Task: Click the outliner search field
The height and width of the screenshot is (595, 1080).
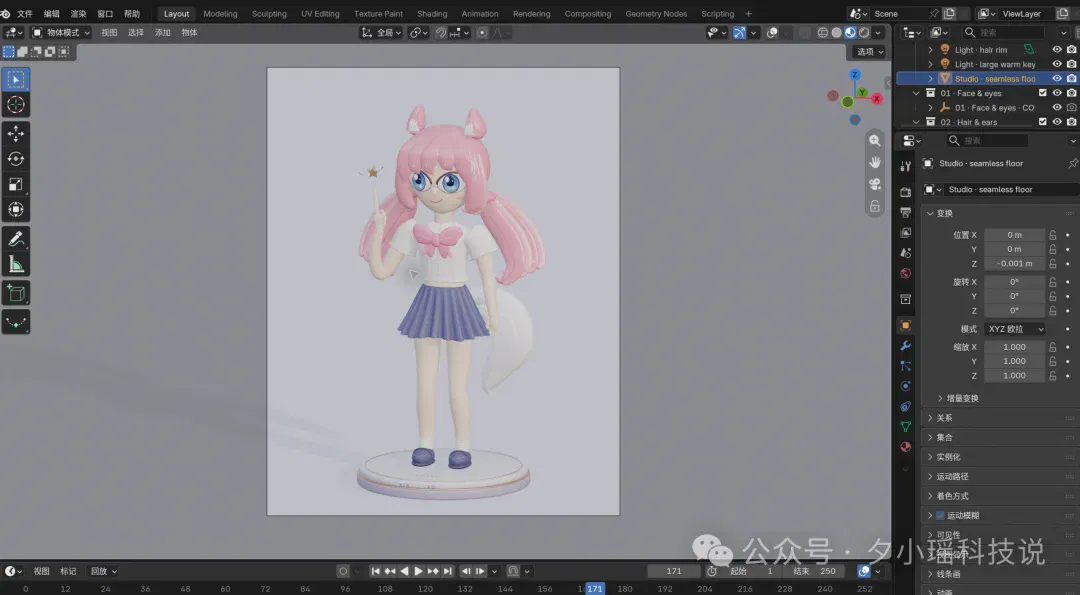Action: (x=1003, y=32)
